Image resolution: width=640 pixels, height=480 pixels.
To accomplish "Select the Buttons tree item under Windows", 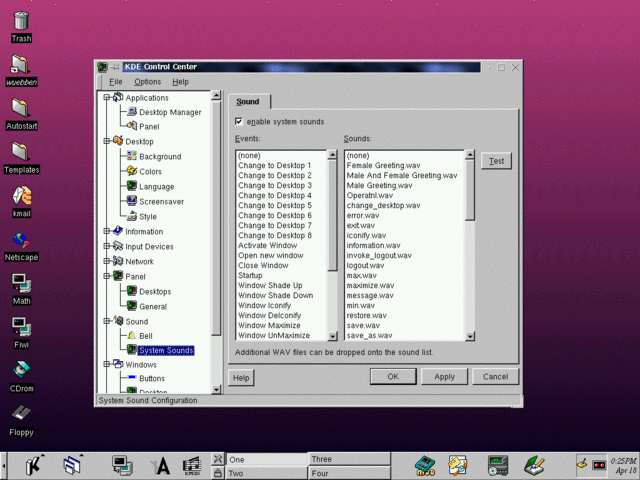I will [152, 378].
